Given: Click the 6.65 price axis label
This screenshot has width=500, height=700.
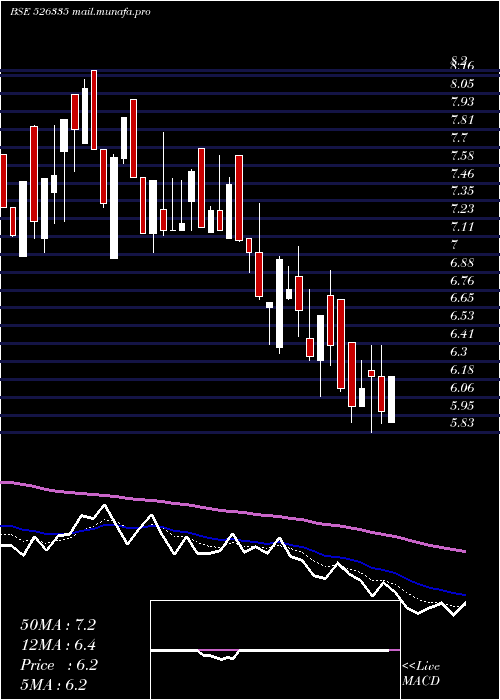Looking at the screenshot, I should tap(462, 298).
